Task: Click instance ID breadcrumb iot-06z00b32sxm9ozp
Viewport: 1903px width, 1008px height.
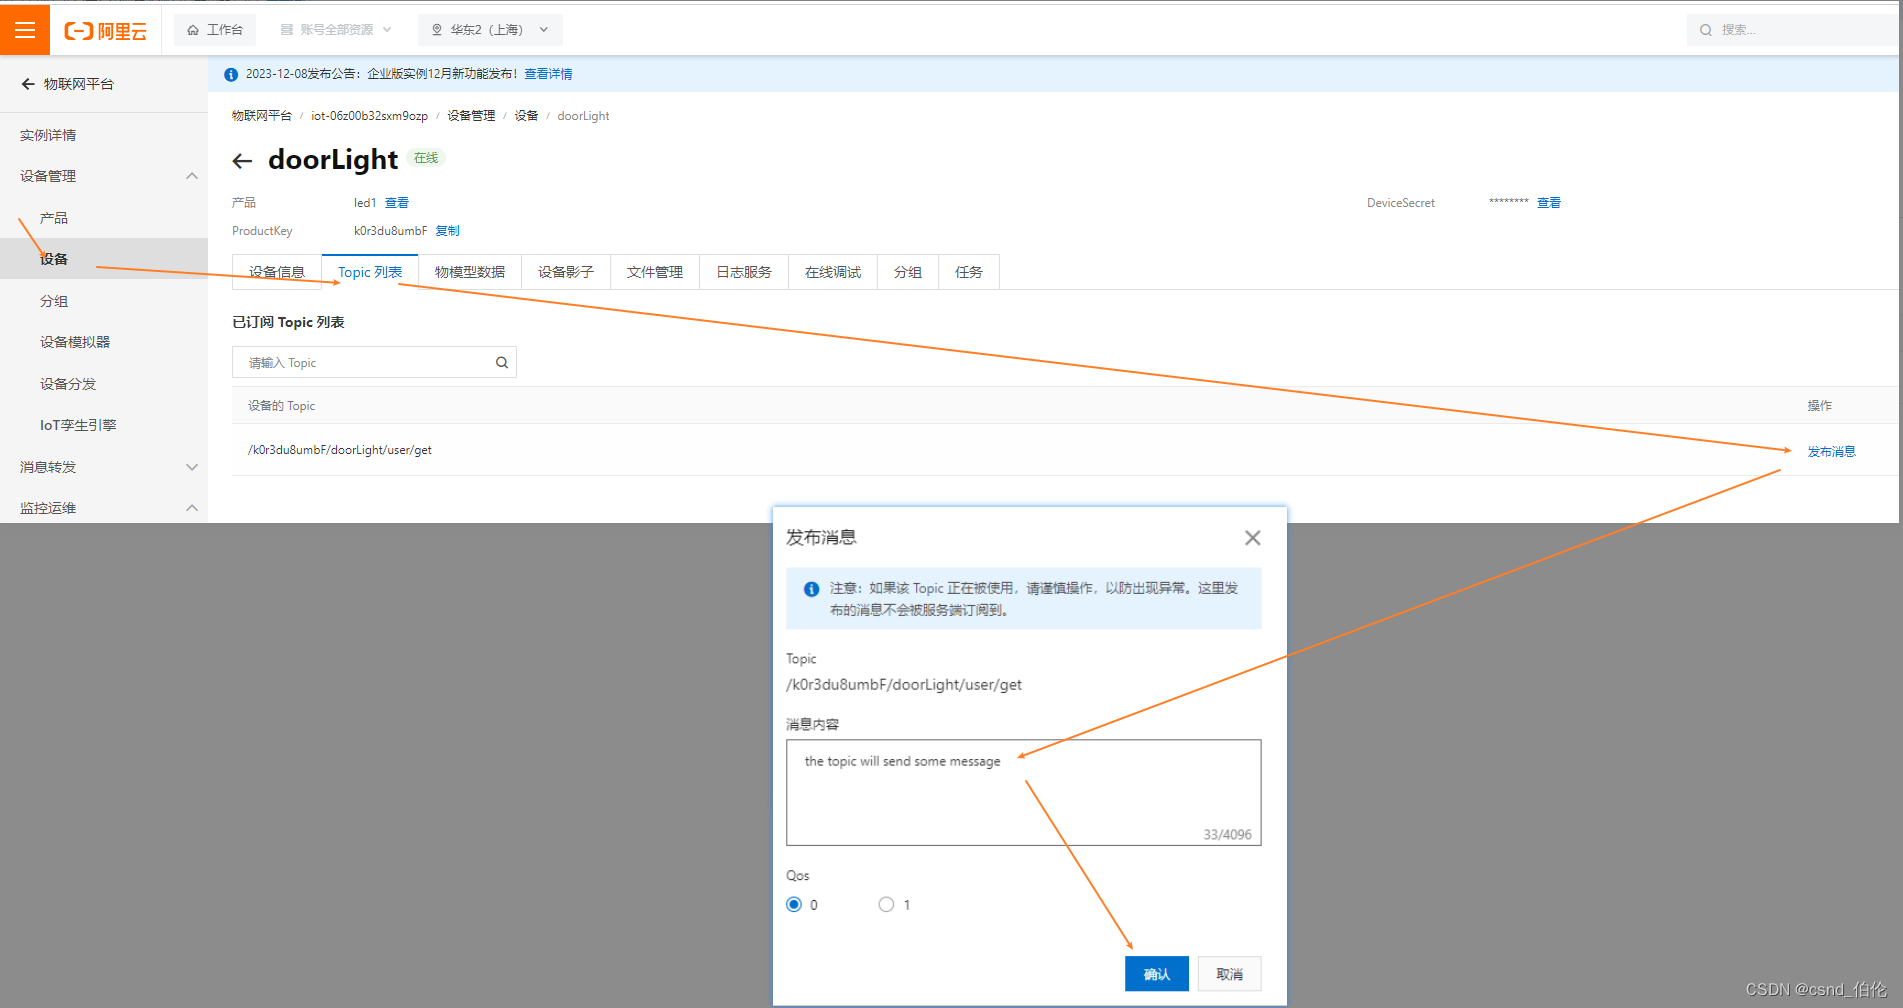Action: coord(369,116)
